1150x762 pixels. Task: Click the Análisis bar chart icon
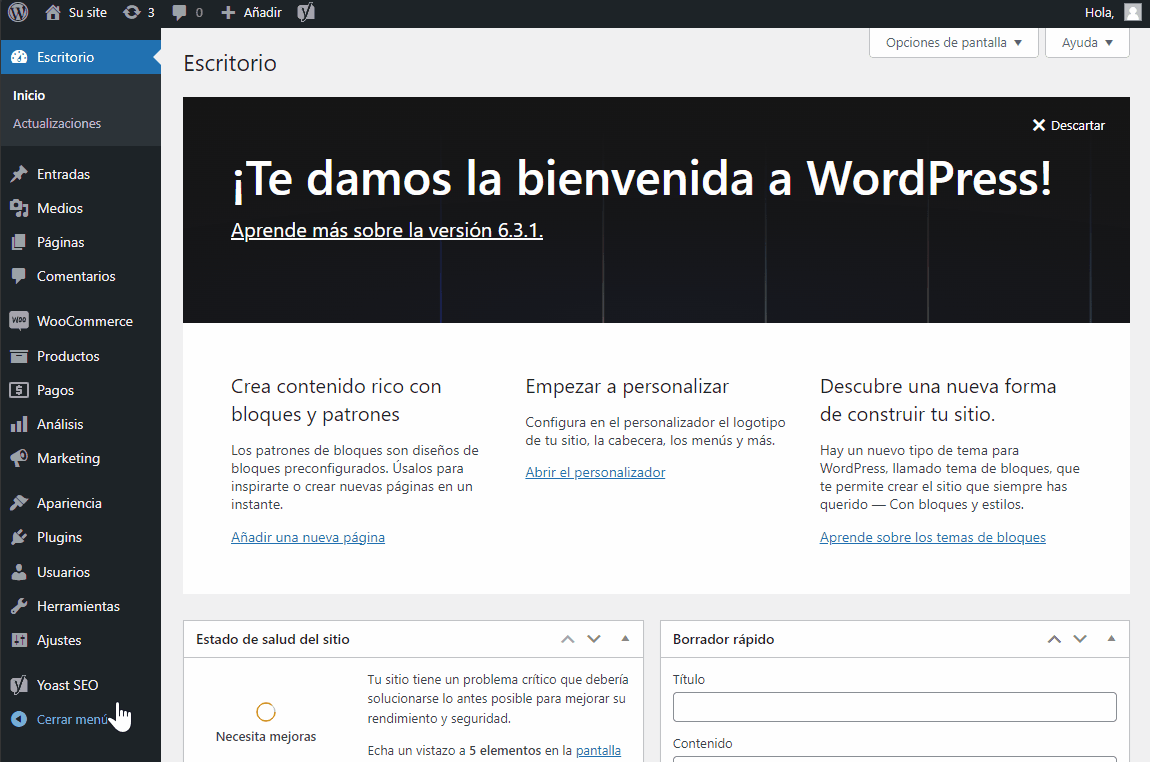tap(19, 425)
